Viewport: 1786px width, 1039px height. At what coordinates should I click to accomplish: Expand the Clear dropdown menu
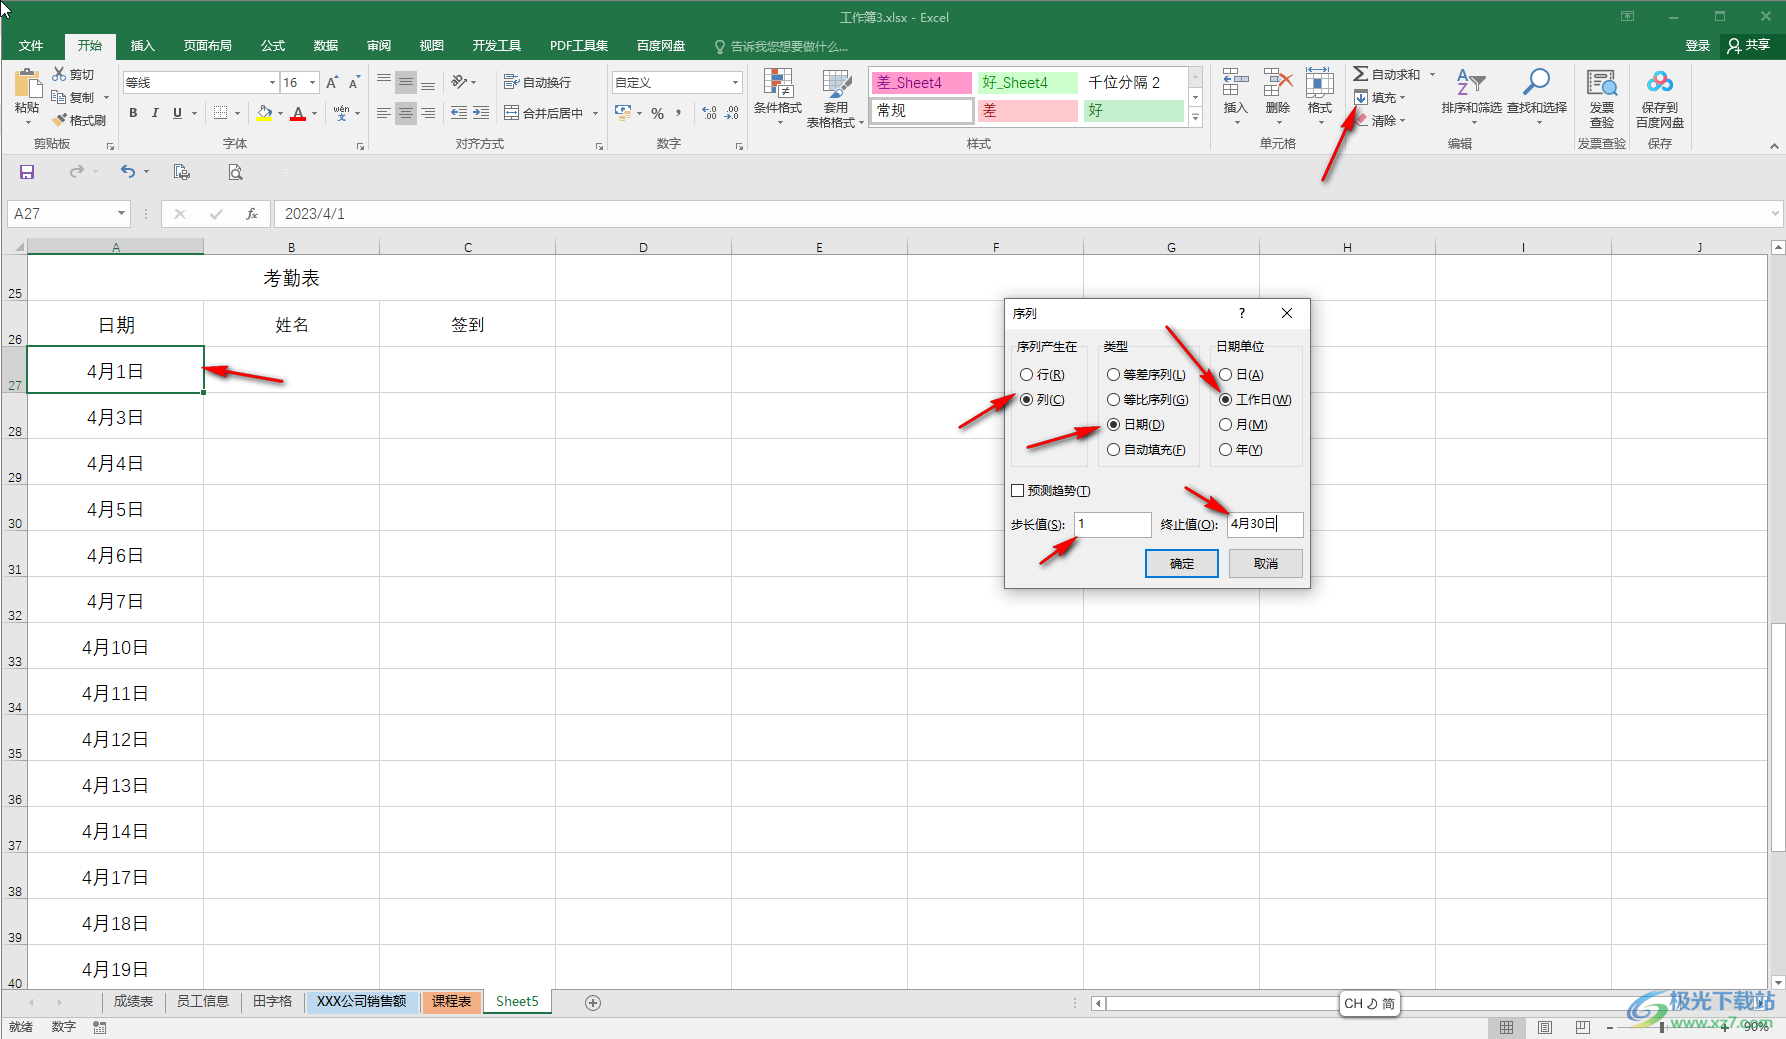tap(1403, 121)
